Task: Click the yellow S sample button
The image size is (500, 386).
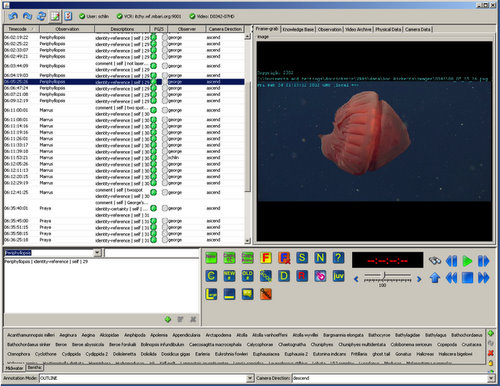Action: [x=302, y=258]
